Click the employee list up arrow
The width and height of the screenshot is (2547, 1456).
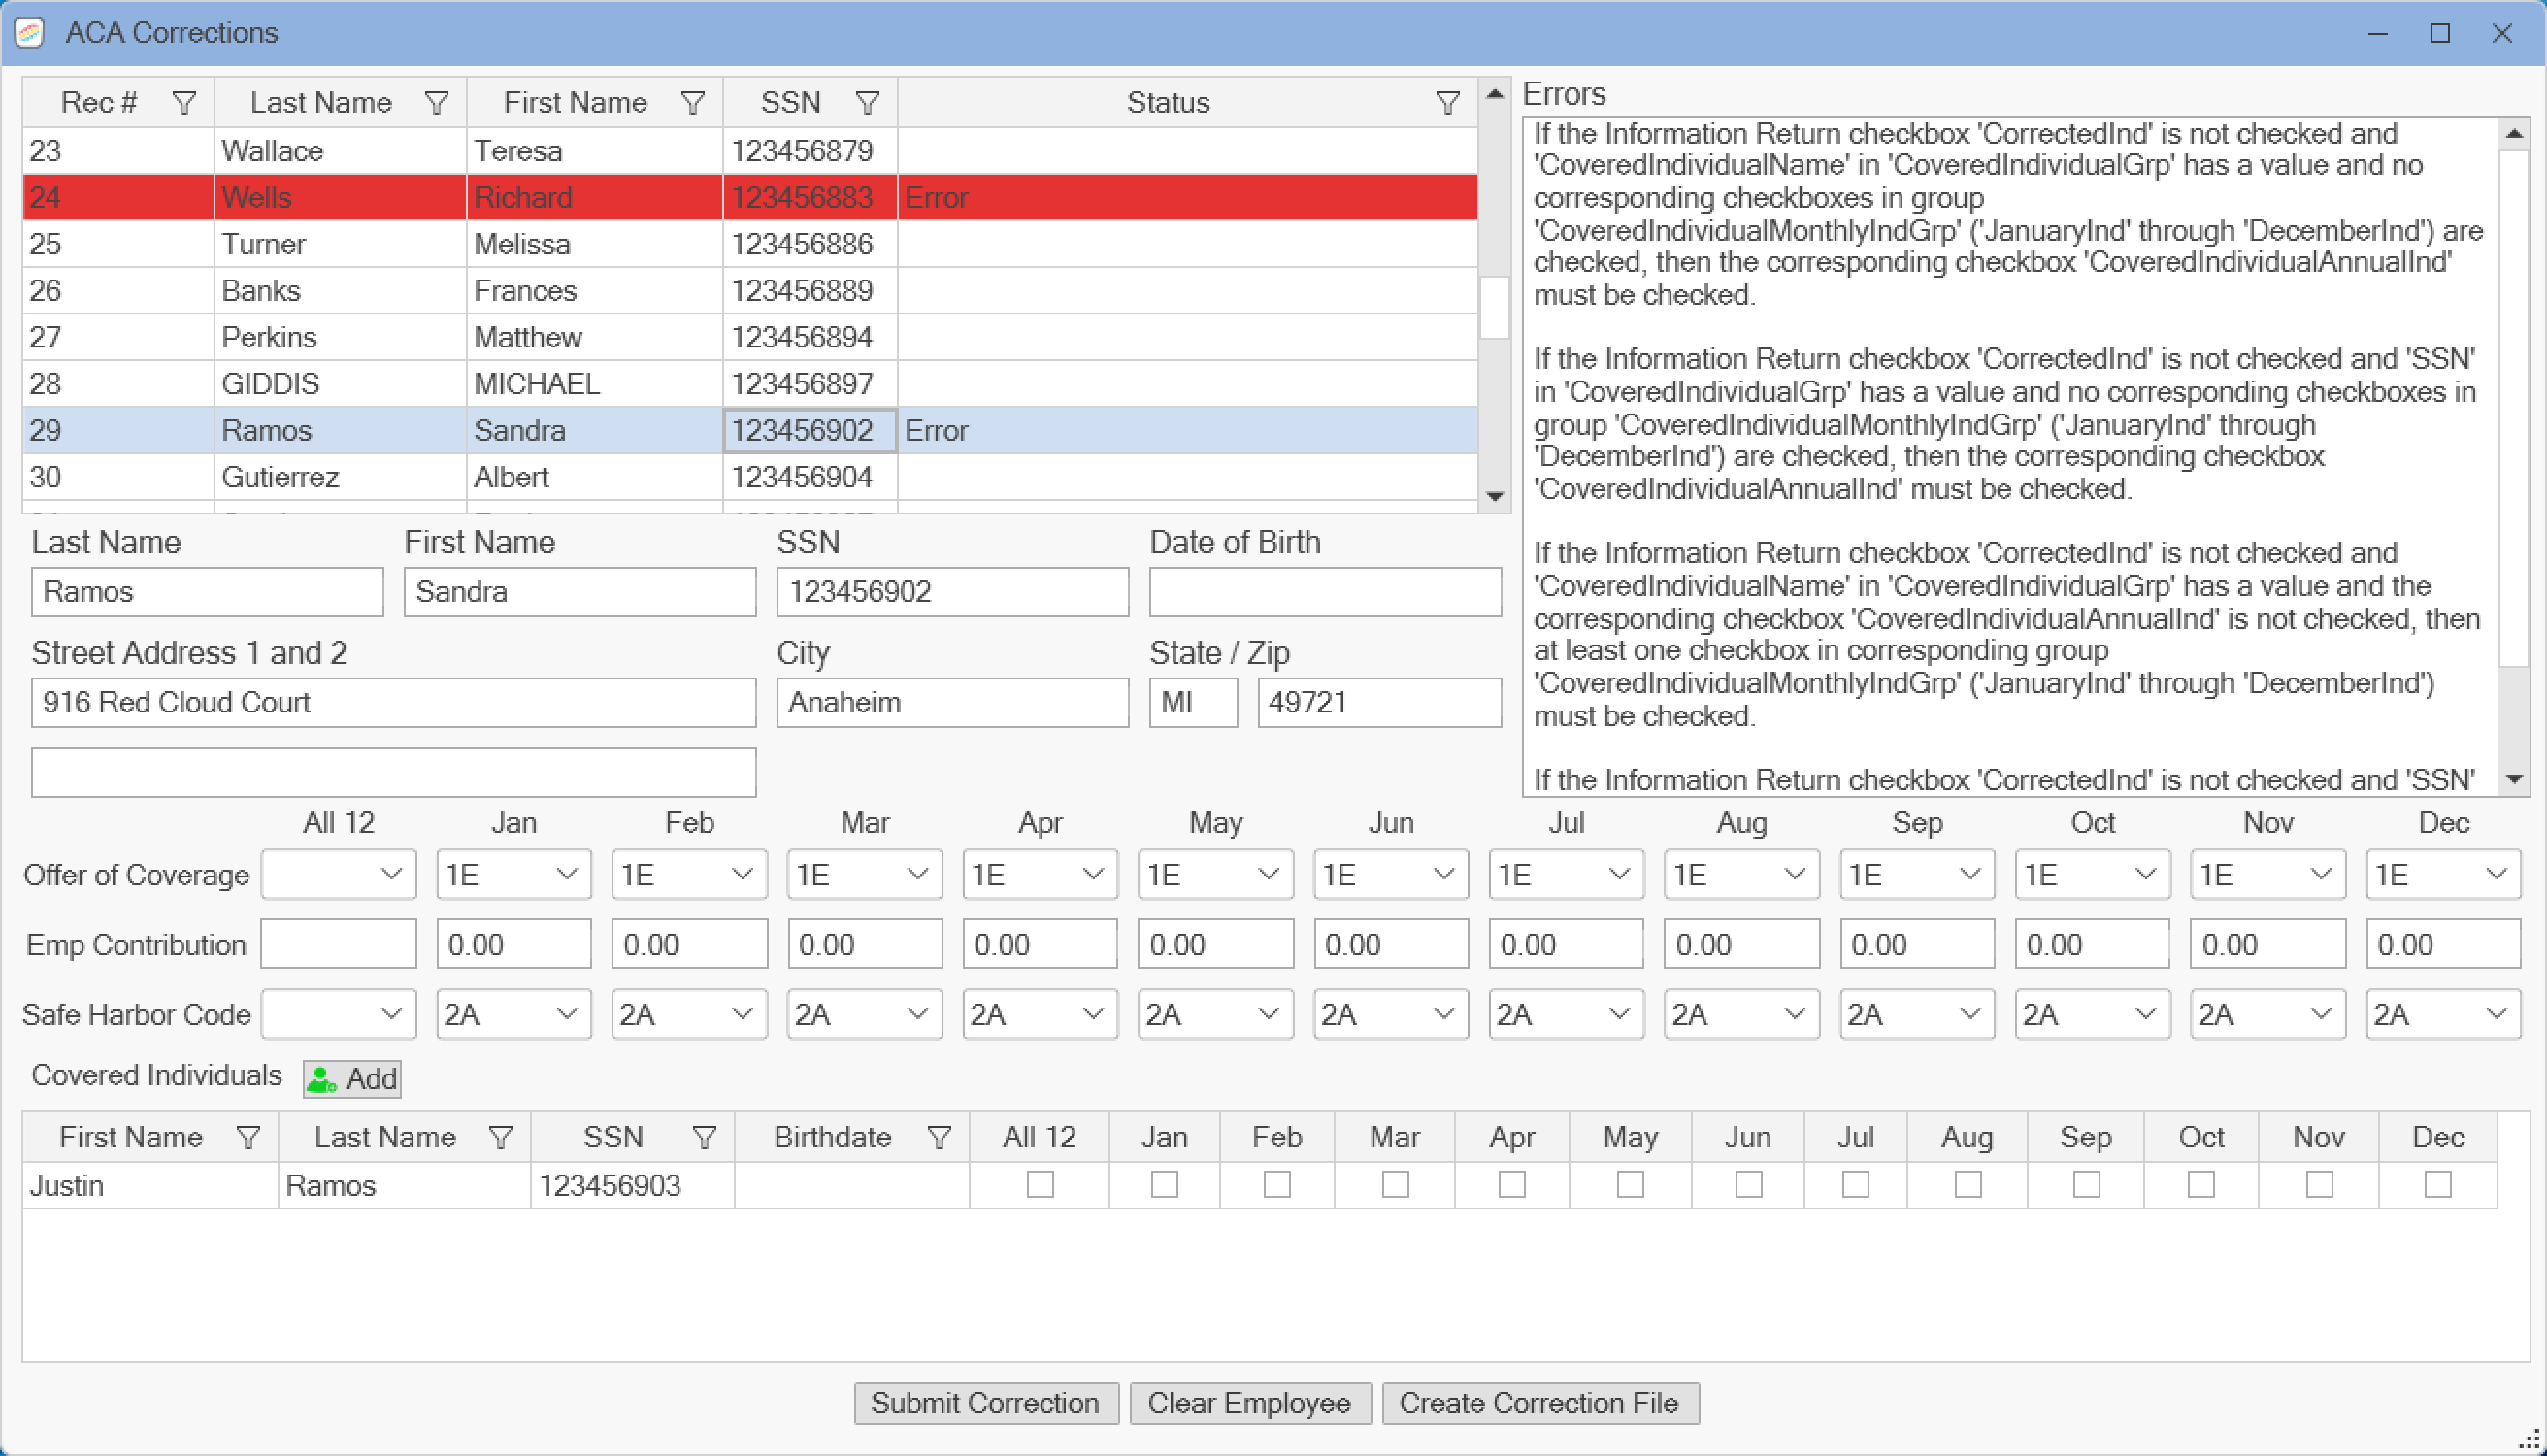[1495, 94]
